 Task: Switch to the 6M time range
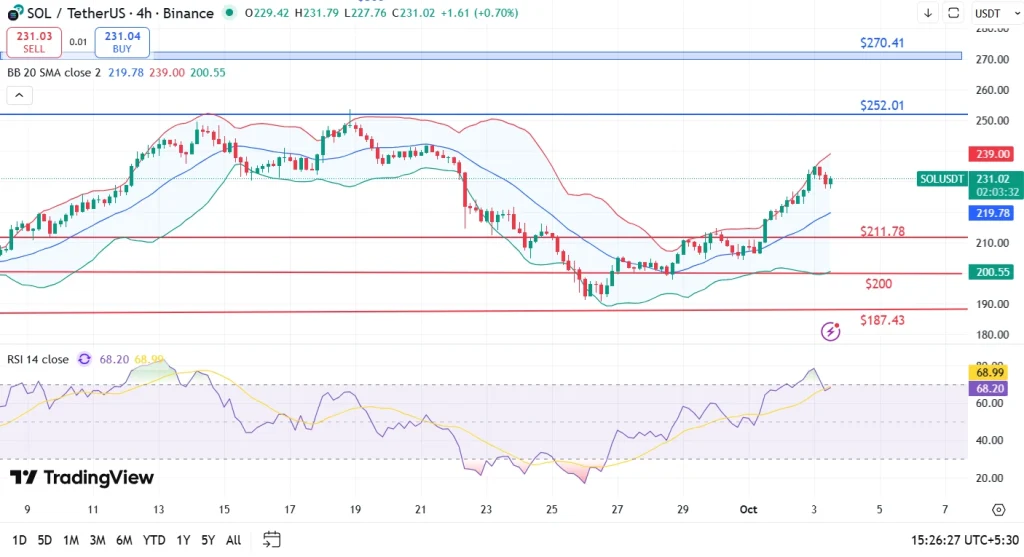[x=124, y=540]
